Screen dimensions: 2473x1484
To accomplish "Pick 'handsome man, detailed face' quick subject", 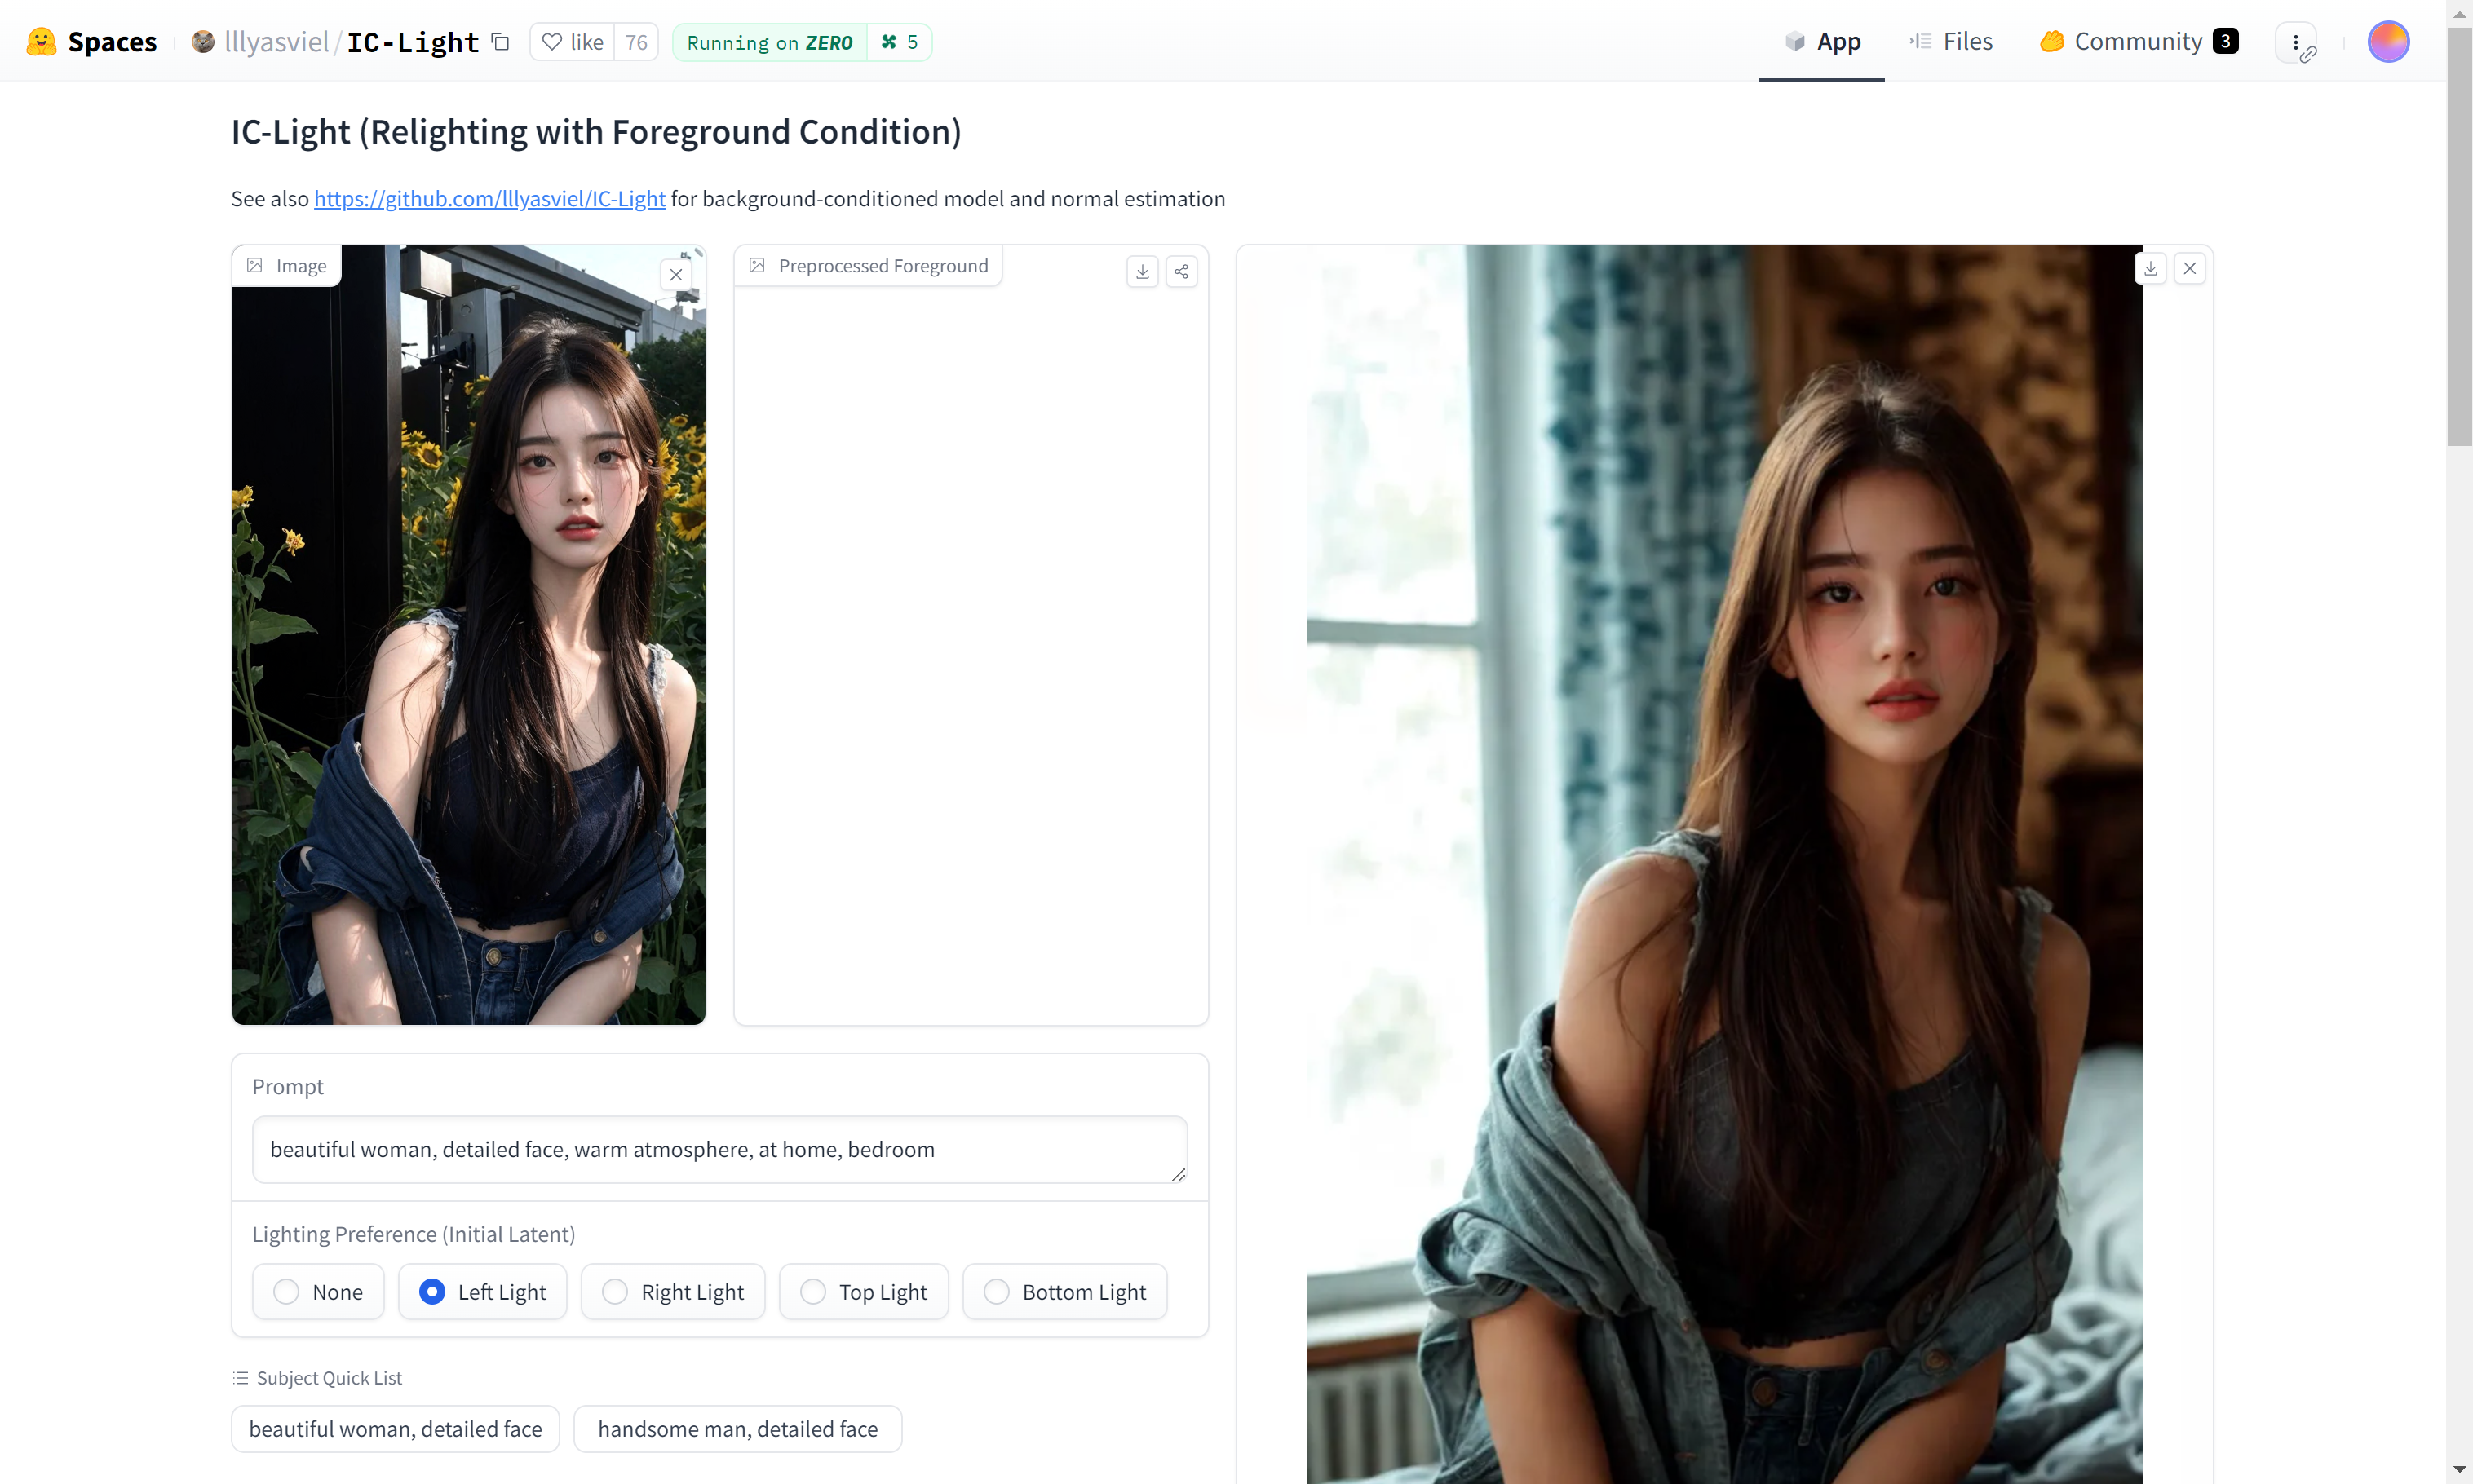I will tap(737, 1428).
